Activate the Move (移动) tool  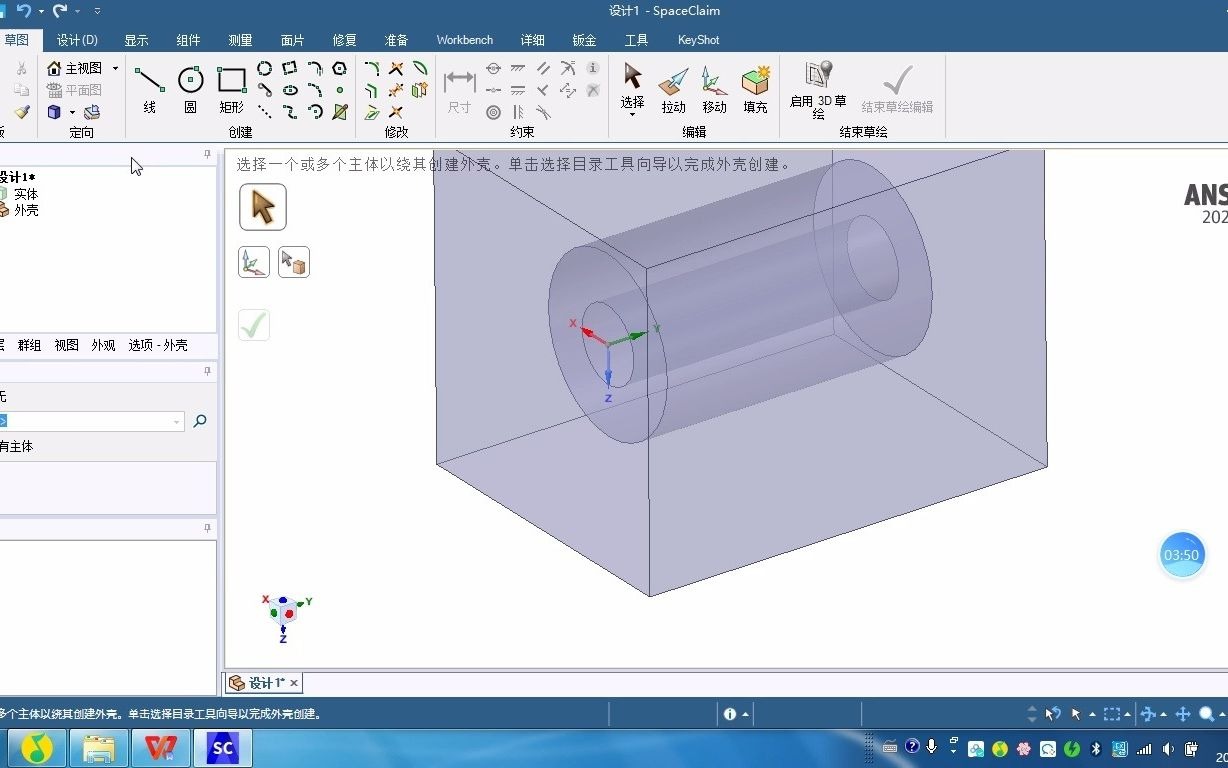pyautogui.click(x=714, y=89)
